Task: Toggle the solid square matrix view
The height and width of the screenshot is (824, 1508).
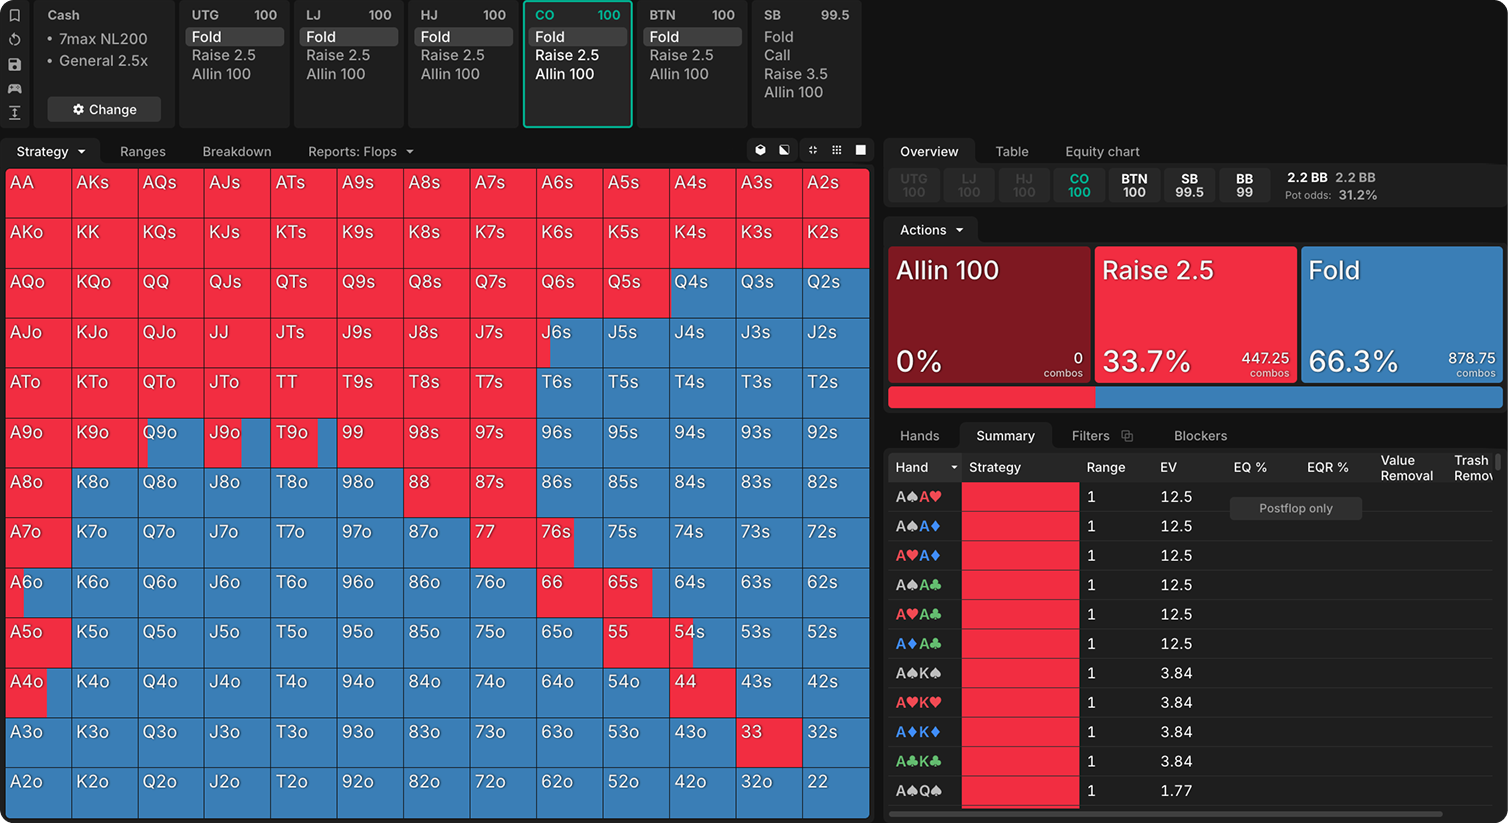Action: point(861,150)
